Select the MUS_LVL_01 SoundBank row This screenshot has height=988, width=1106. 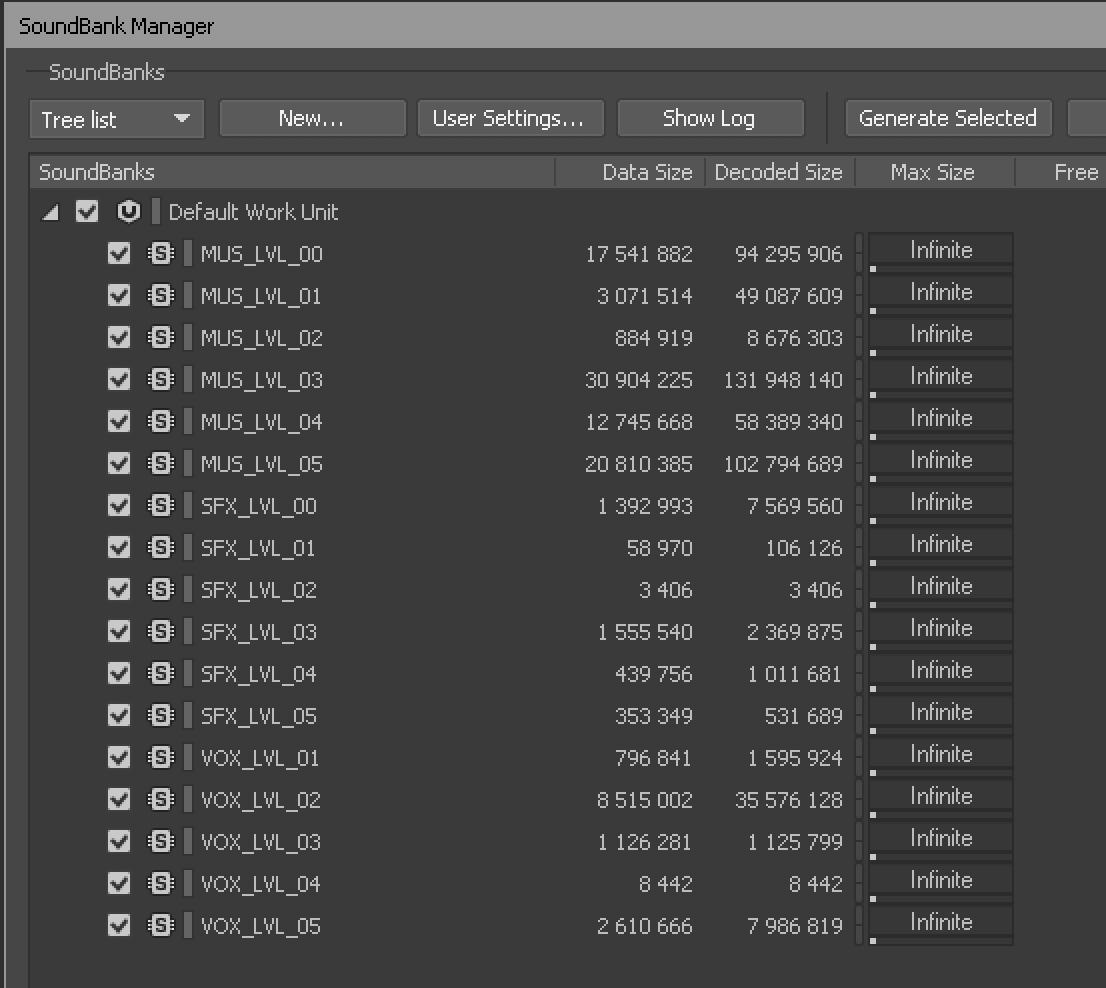[x=568, y=295]
